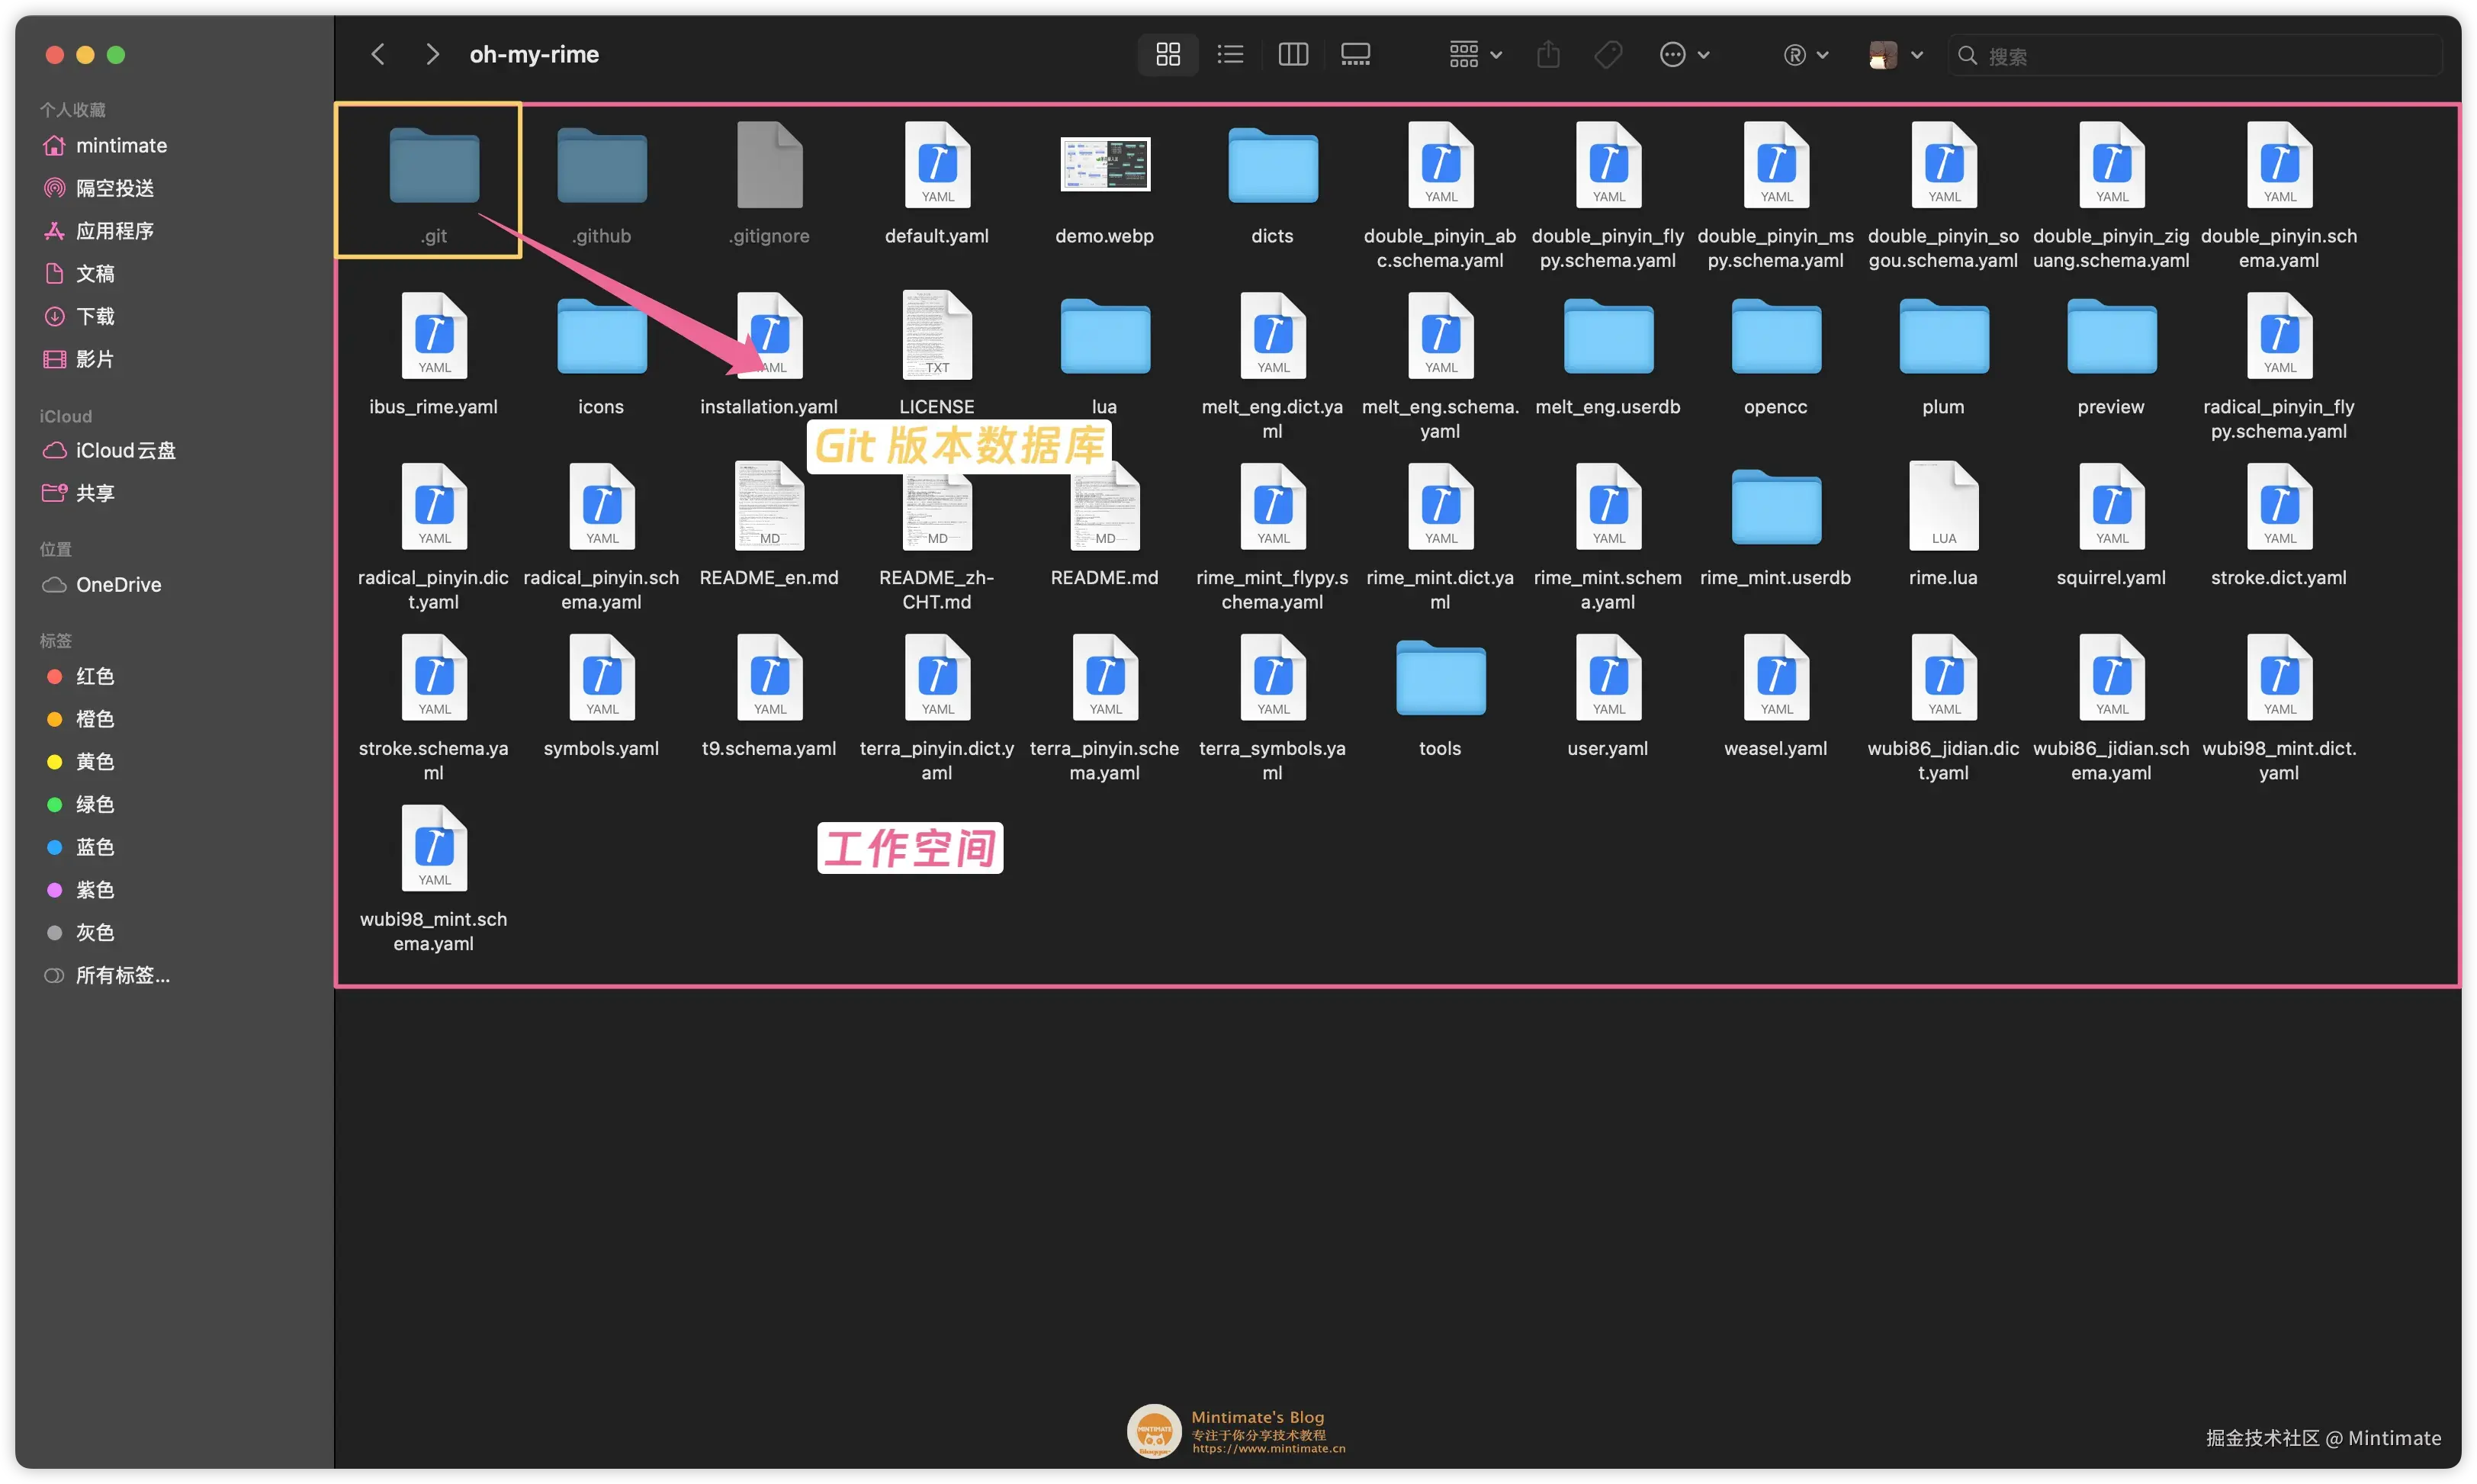Click the Share toolbar icon

point(1547,55)
